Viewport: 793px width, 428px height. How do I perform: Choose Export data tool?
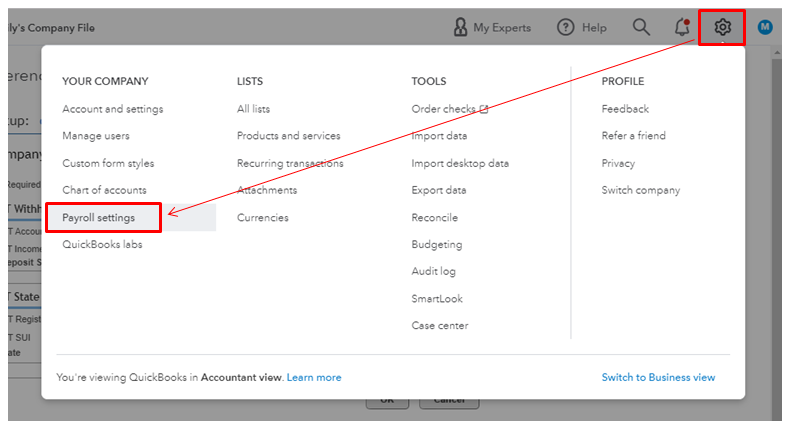[x=438, y=190]
